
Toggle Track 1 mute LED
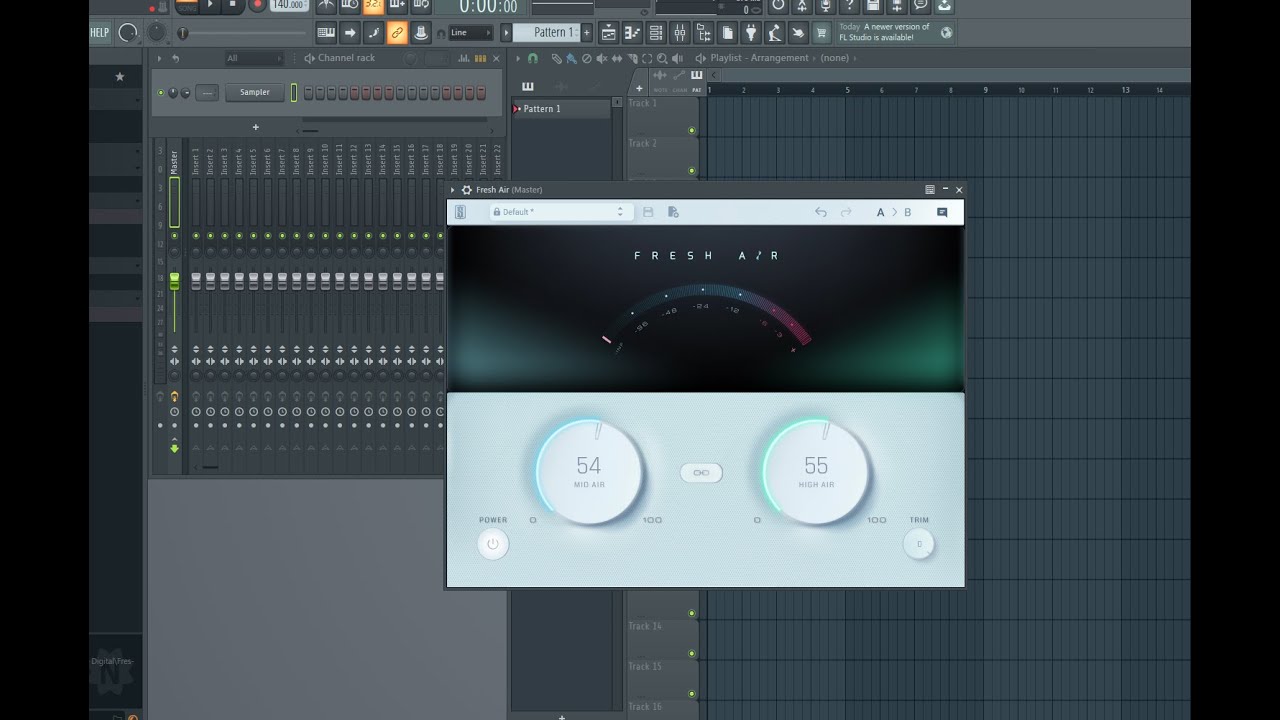[691, 130]
